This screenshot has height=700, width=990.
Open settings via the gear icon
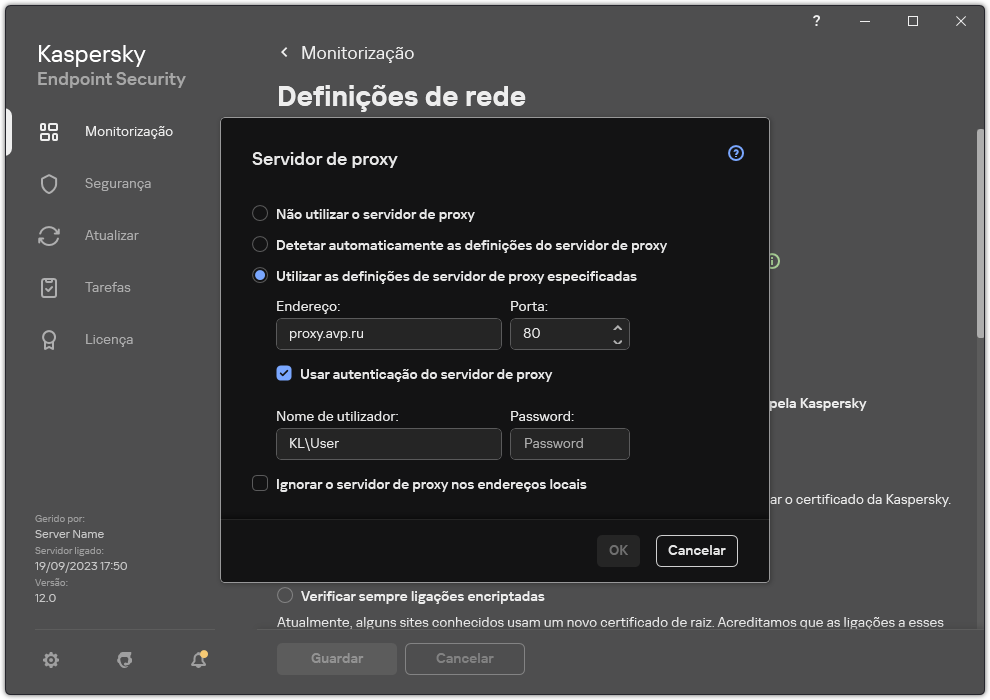(50, 660)
